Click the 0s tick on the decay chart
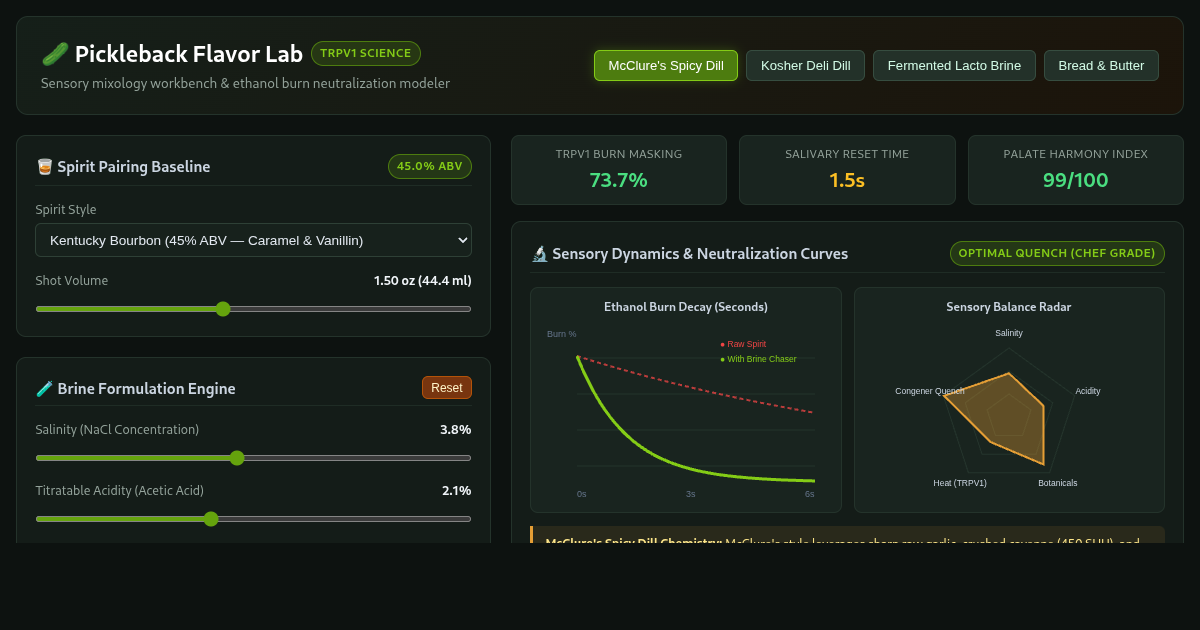 tap(582, 494)
